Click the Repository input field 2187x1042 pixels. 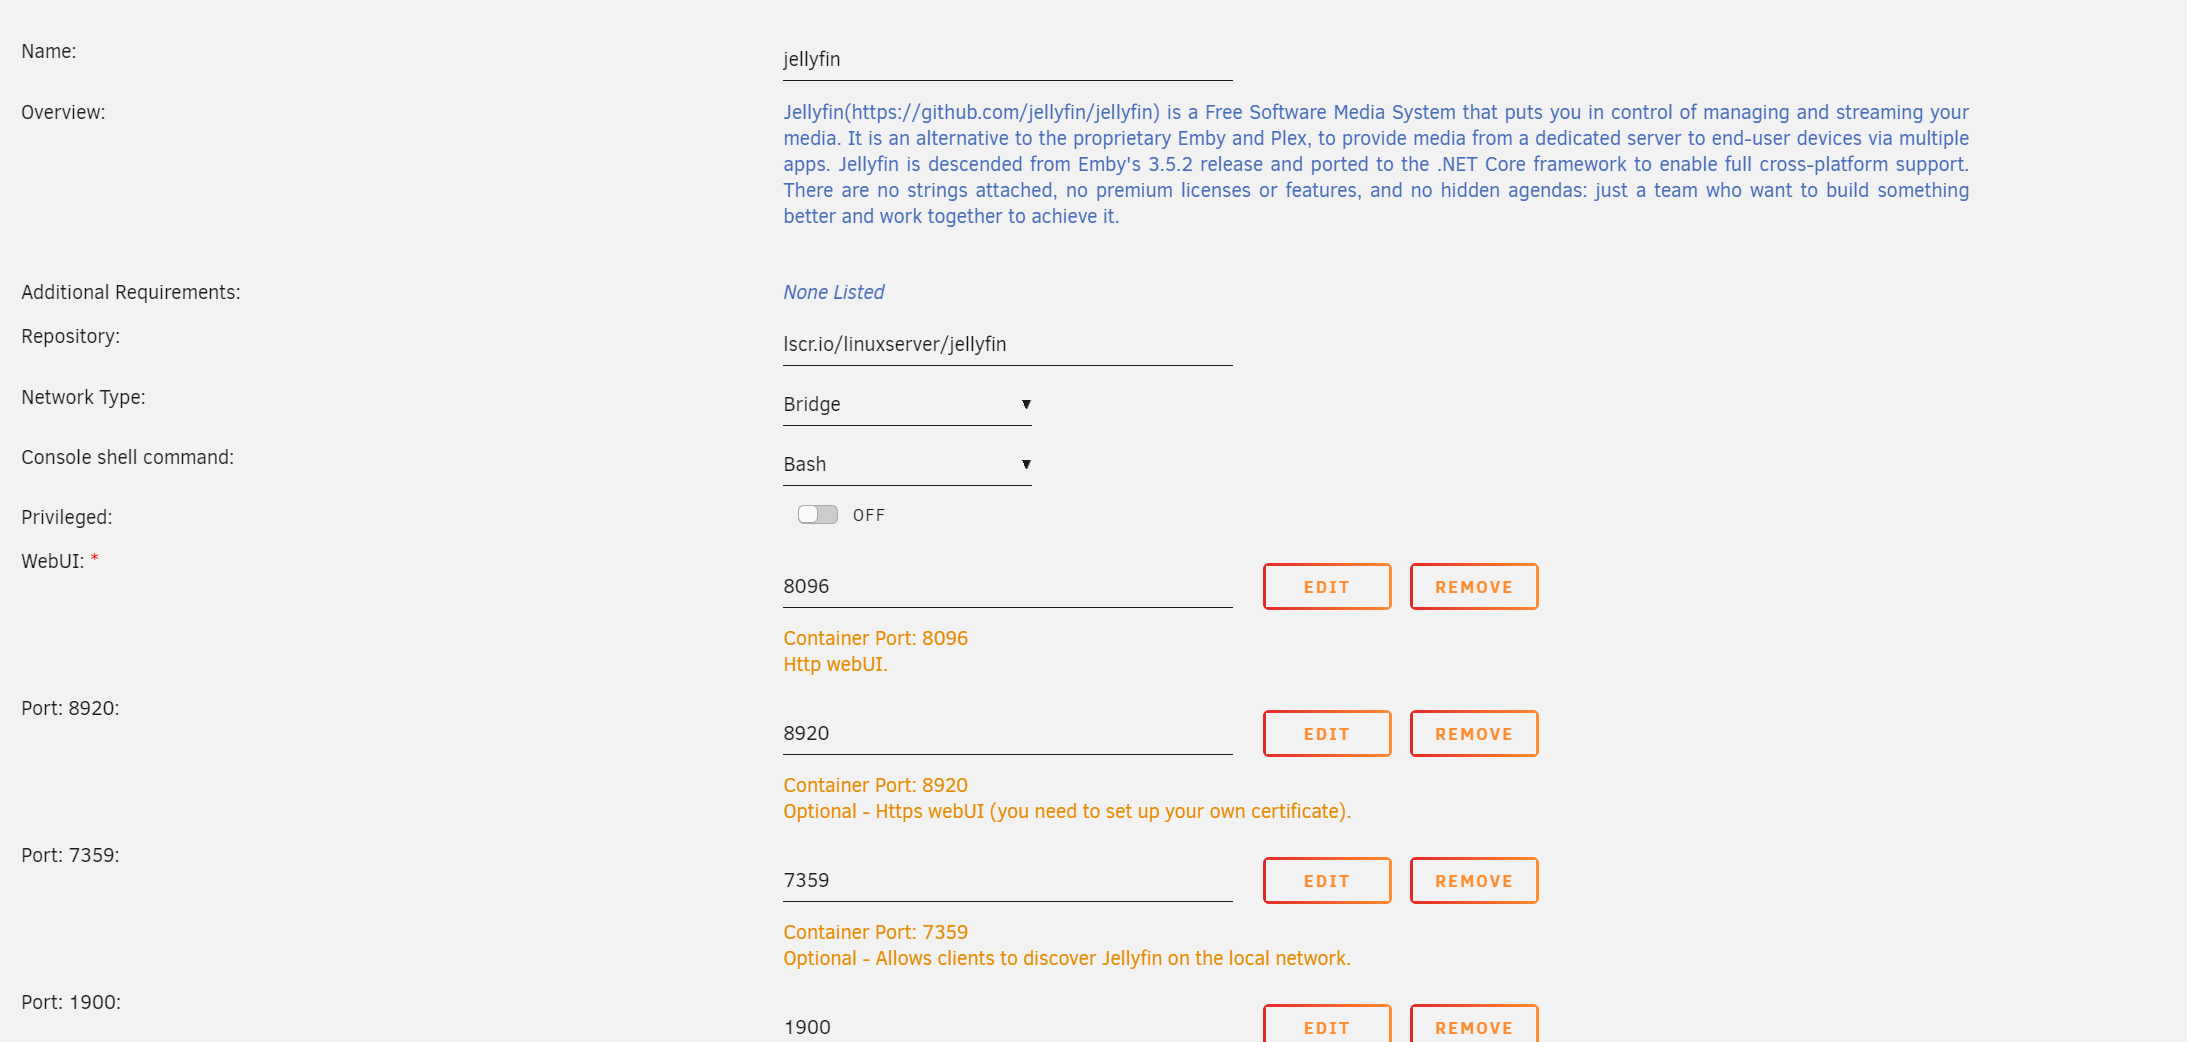[x=1006, y=345]
